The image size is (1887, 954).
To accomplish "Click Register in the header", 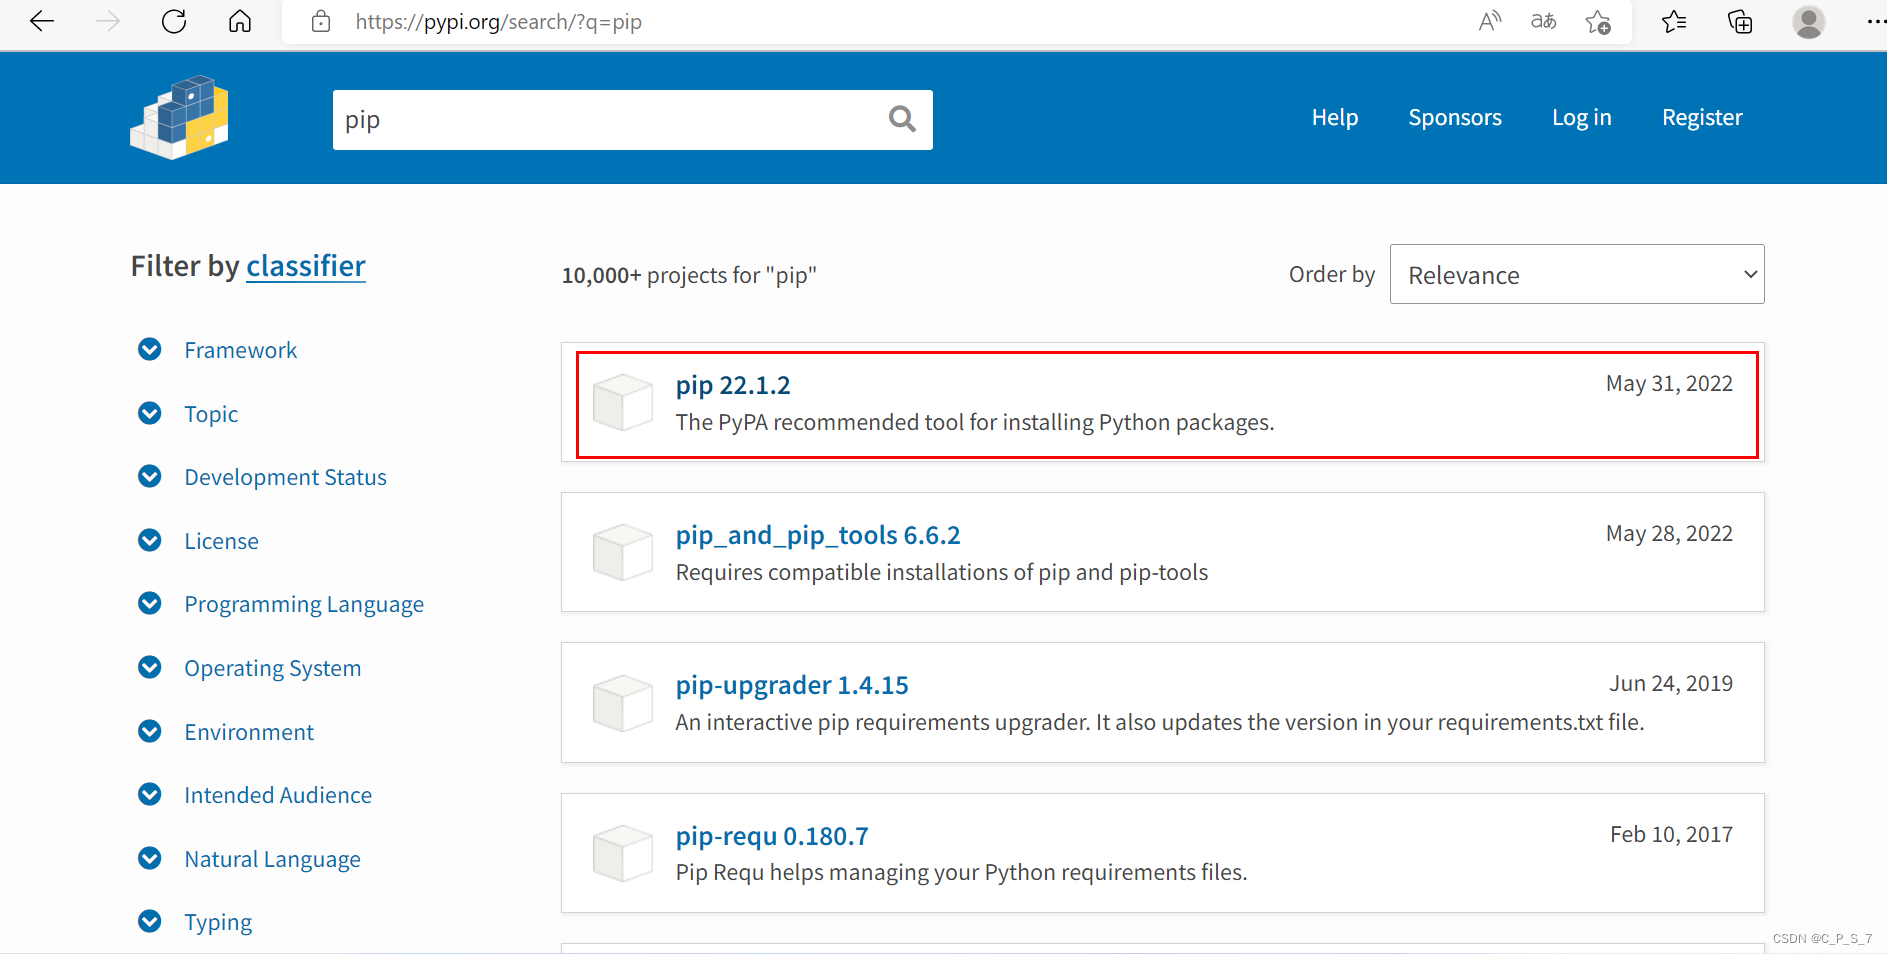I will [1702, 117].
